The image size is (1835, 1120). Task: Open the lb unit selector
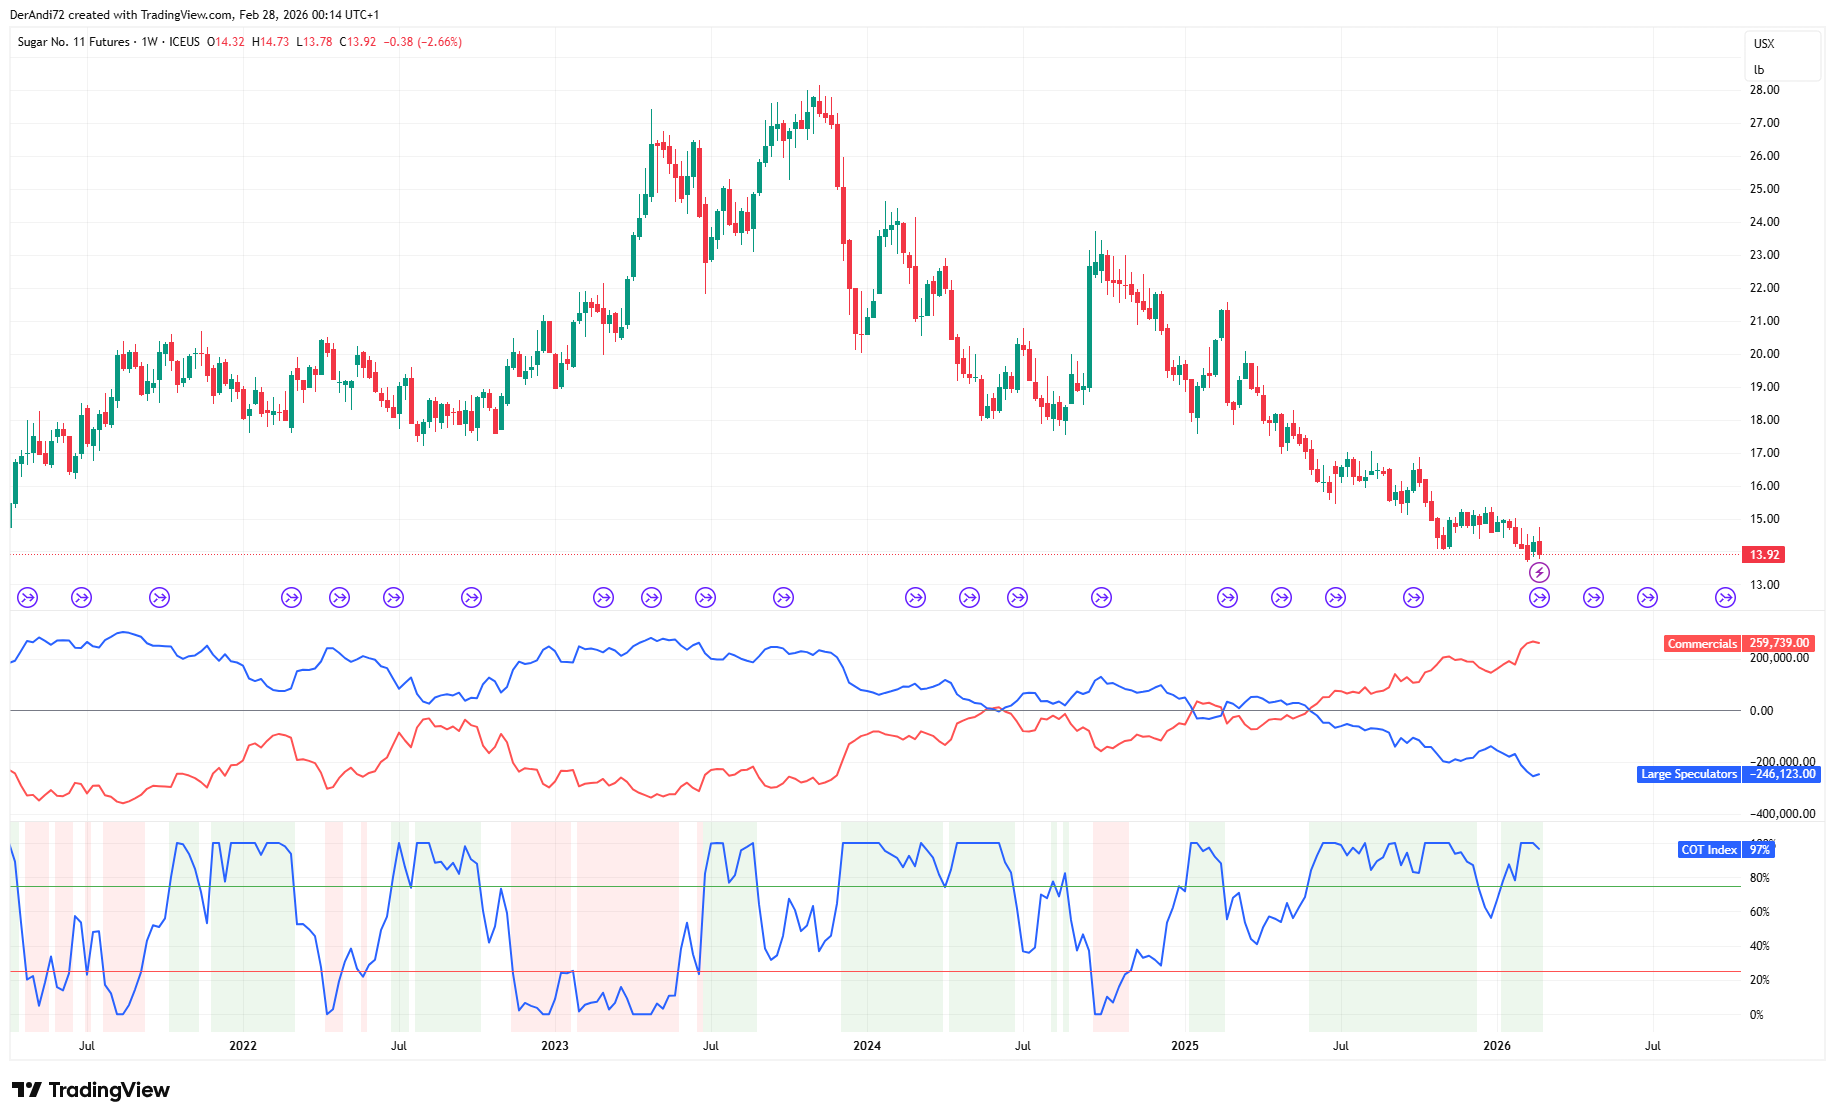coord(1759,70)
